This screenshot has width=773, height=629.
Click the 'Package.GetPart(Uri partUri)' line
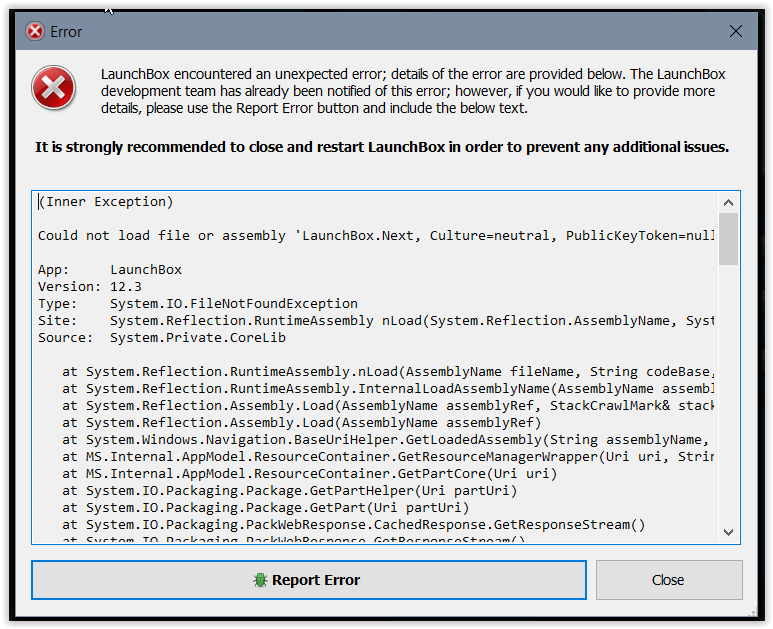click(266, 508)
